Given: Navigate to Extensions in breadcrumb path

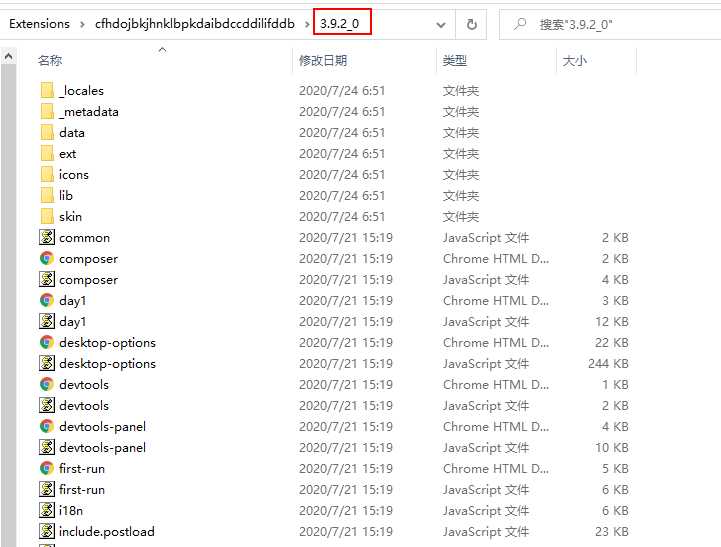Looking at the screenshot, I should click(39, 23).
